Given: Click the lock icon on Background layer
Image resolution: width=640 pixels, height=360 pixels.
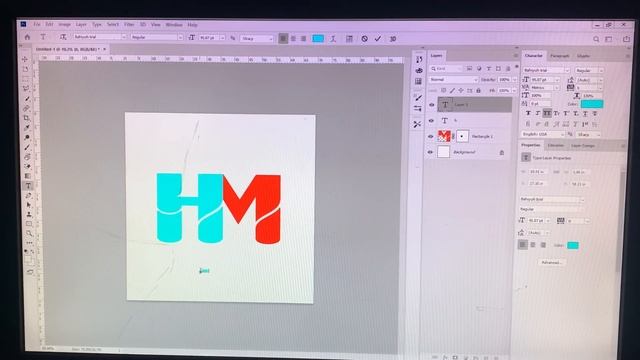Looking at the screenshot, I should point(502,153).
